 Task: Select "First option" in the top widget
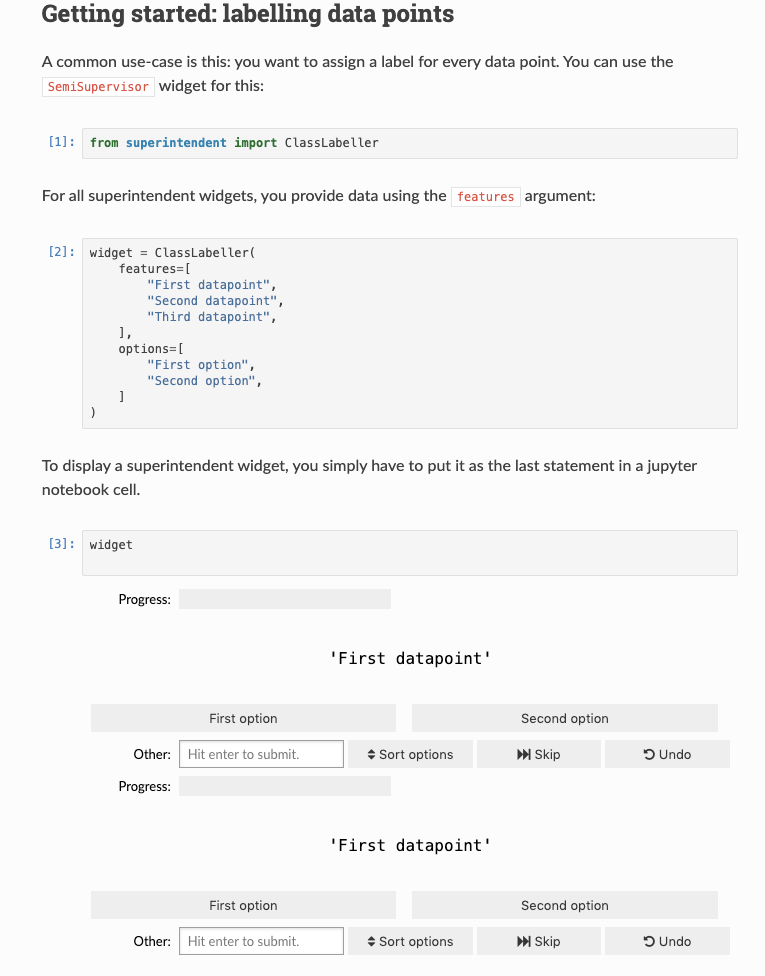(x=243, y=717)
